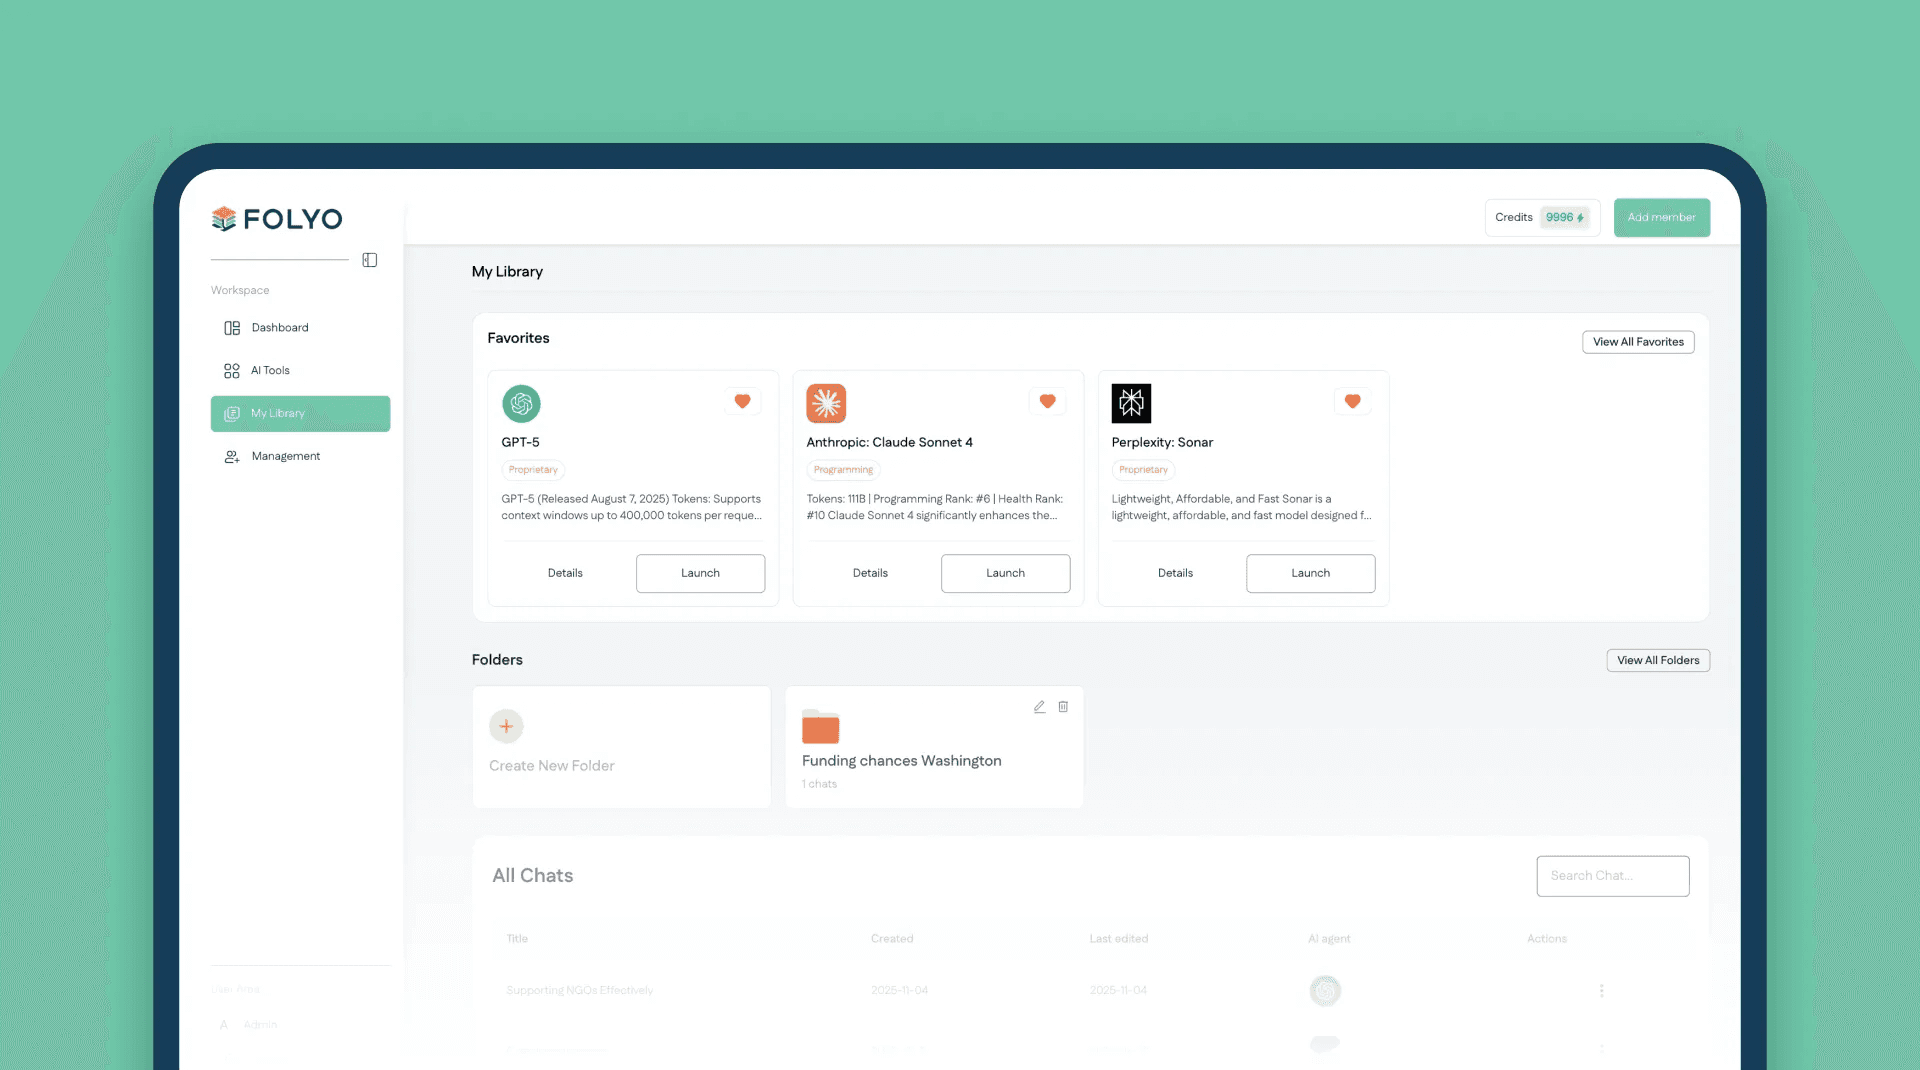Launch the GPT-5 model

(700, 573)
